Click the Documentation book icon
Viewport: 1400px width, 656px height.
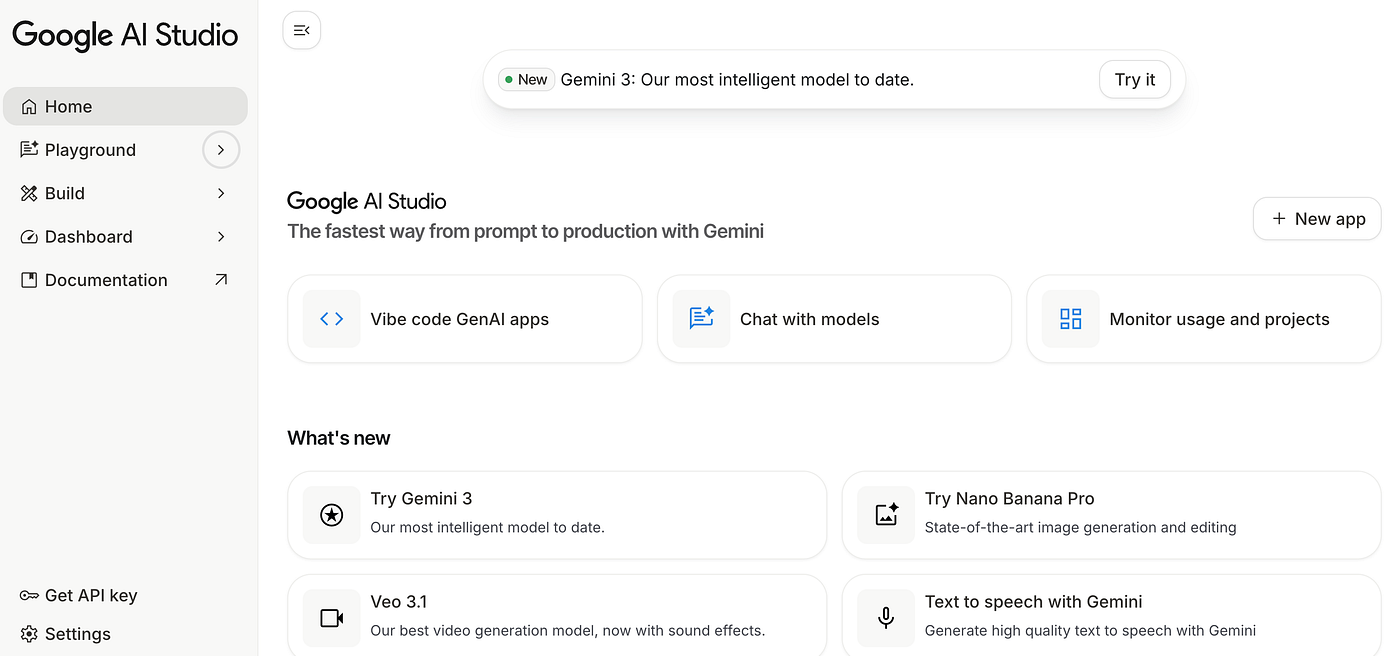29,280
